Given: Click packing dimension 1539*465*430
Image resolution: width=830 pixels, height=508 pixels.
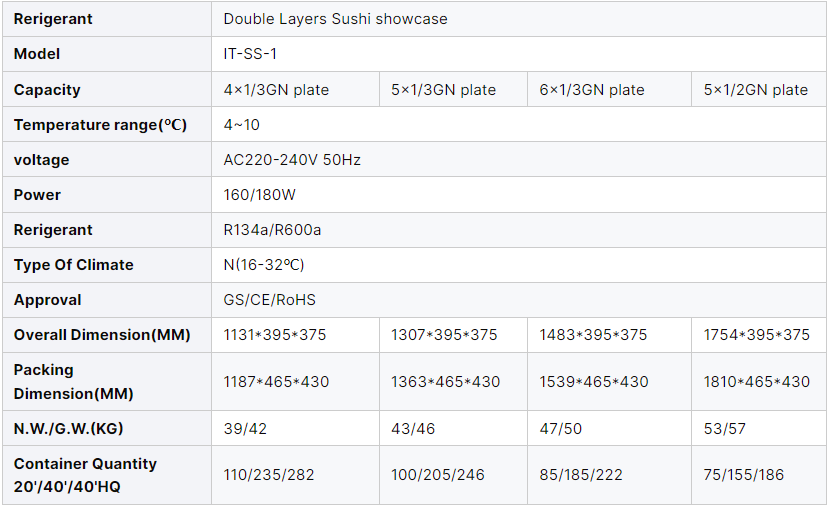Looking at the screenshot, I should (593, 382).
